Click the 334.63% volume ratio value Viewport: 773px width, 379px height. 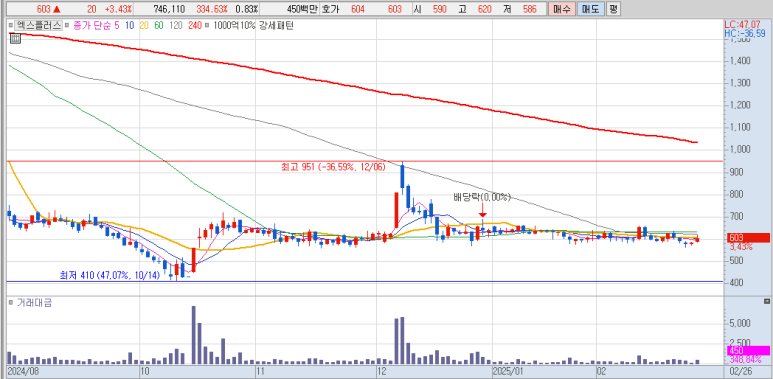coord(212,9)
